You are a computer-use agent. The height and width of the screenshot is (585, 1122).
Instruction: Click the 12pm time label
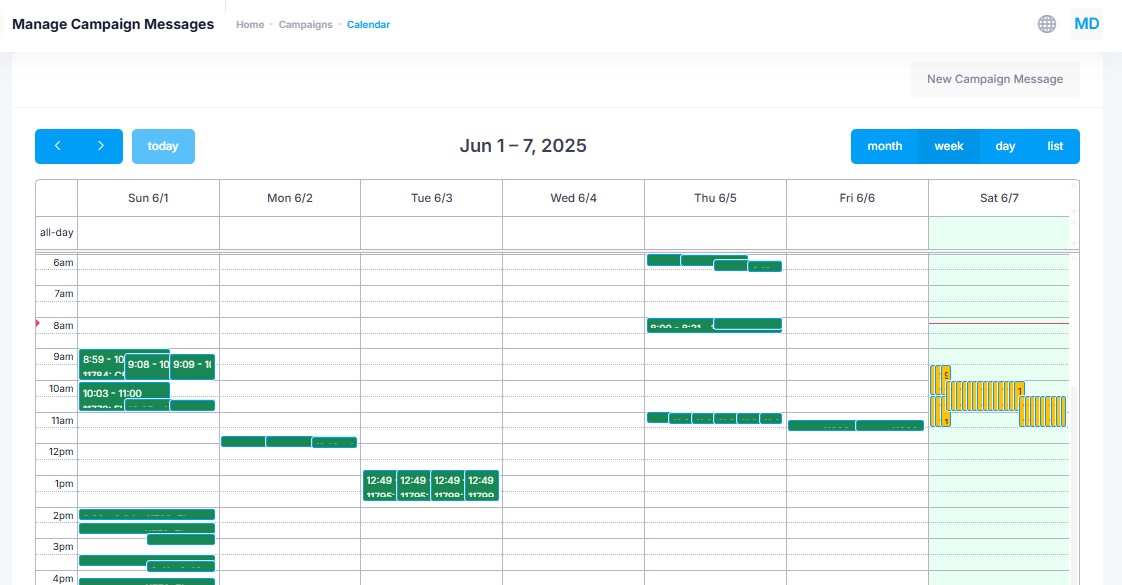pos(61,452)
